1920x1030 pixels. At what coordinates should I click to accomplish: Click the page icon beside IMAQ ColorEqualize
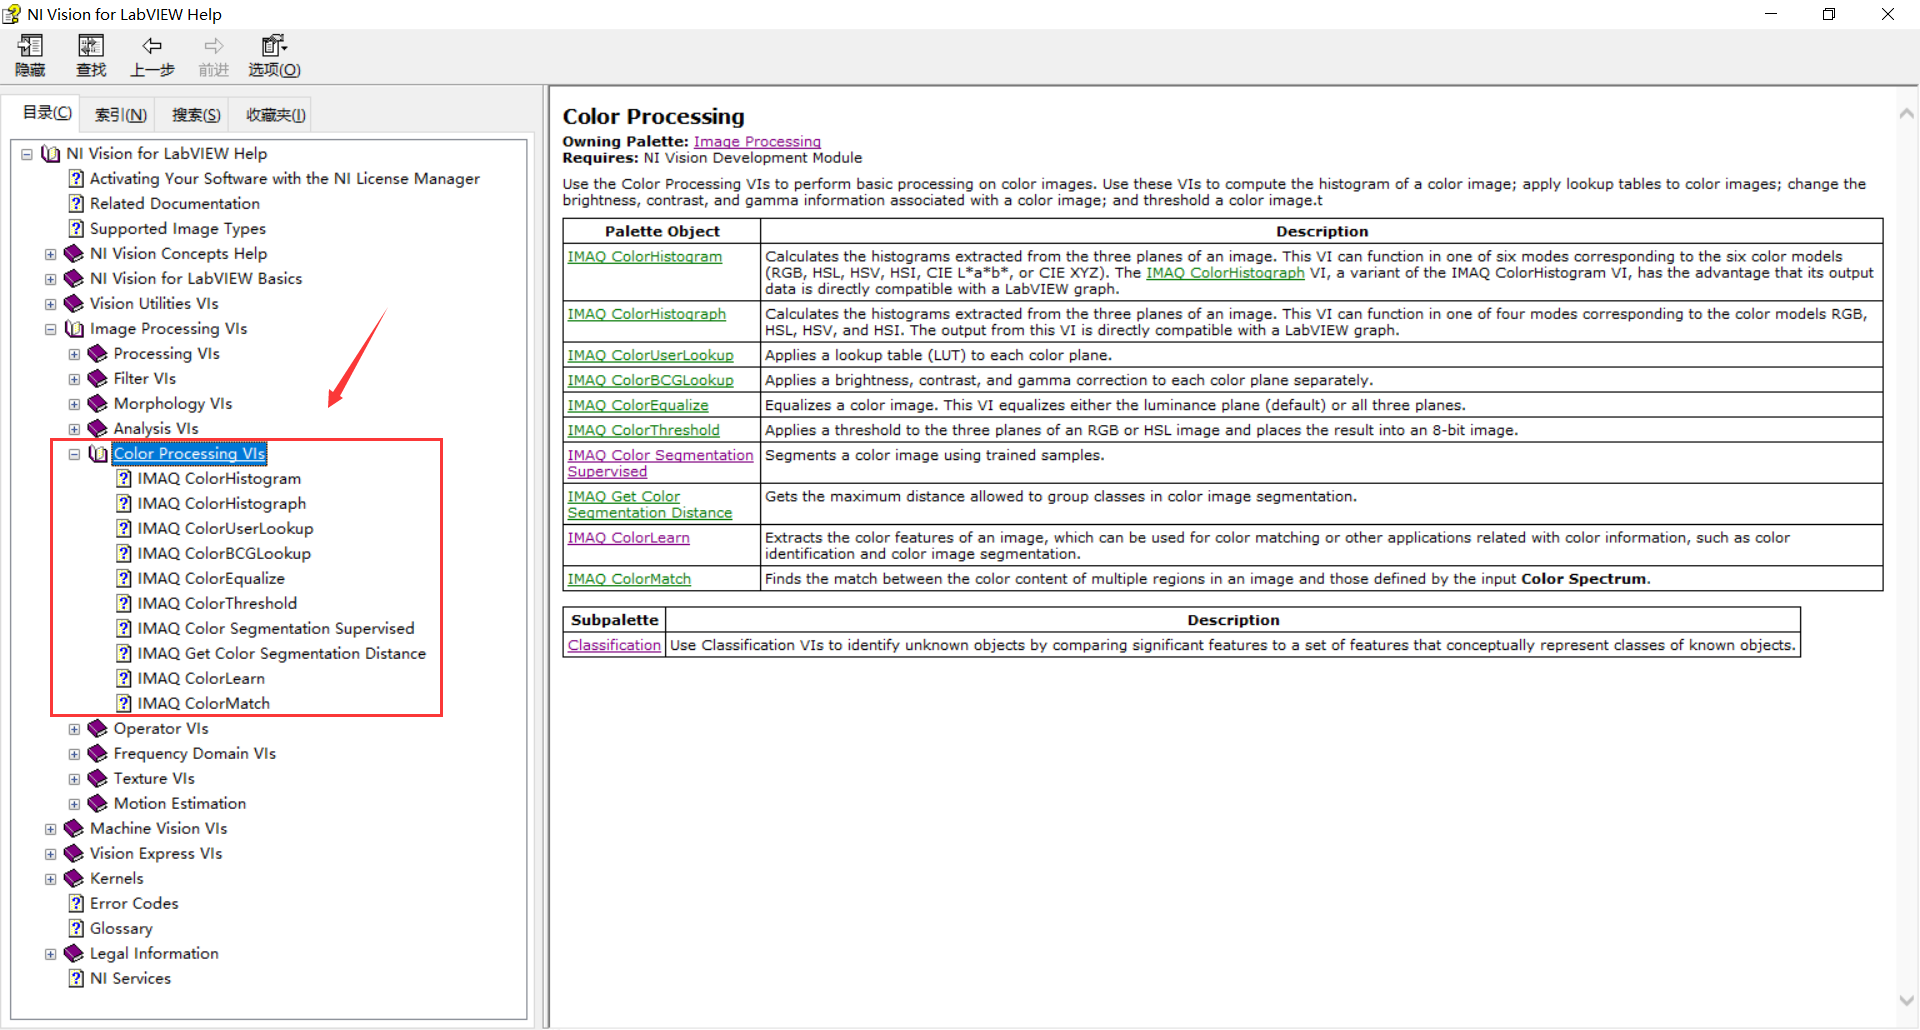pos(124,579)
